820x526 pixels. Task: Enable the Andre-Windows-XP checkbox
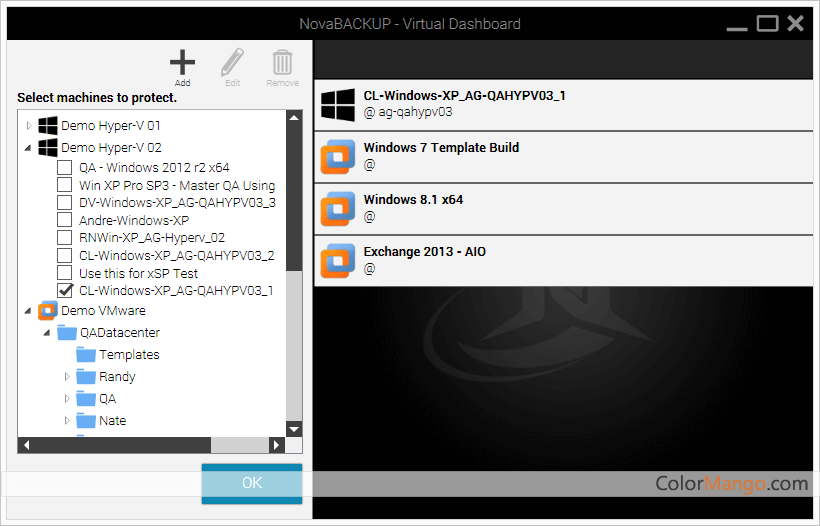[65, 220]
